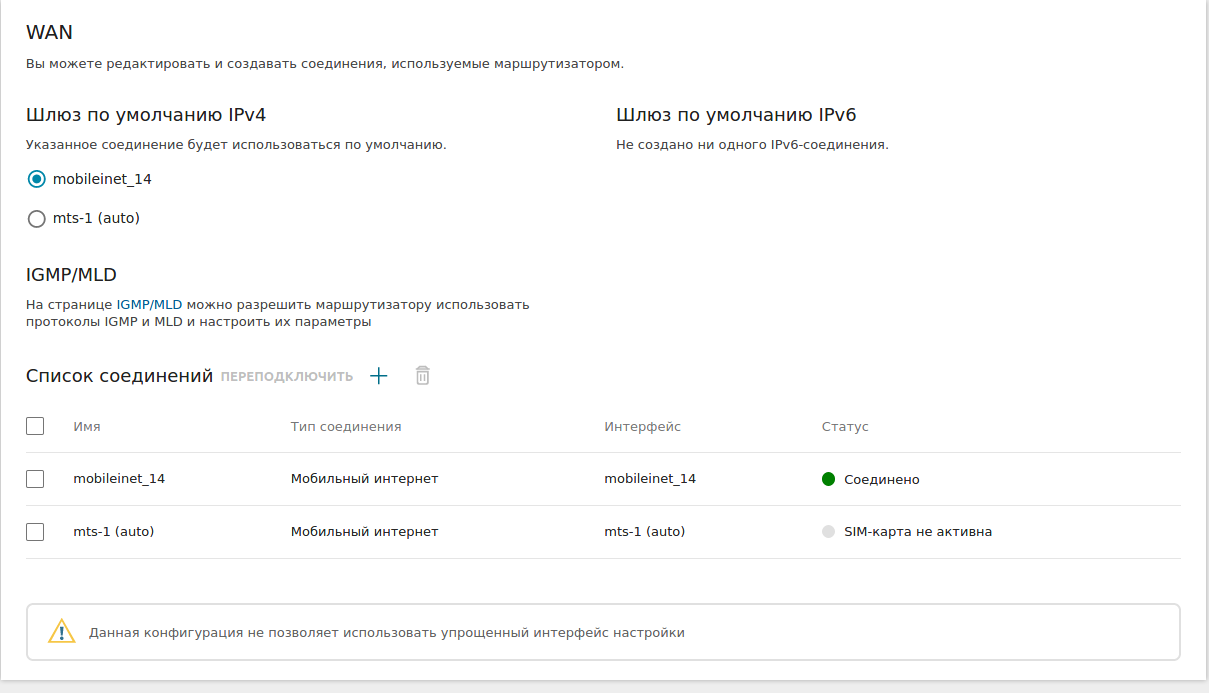Click the Соединено status text
Screen dimensions: 1209x693
[881, 480]
